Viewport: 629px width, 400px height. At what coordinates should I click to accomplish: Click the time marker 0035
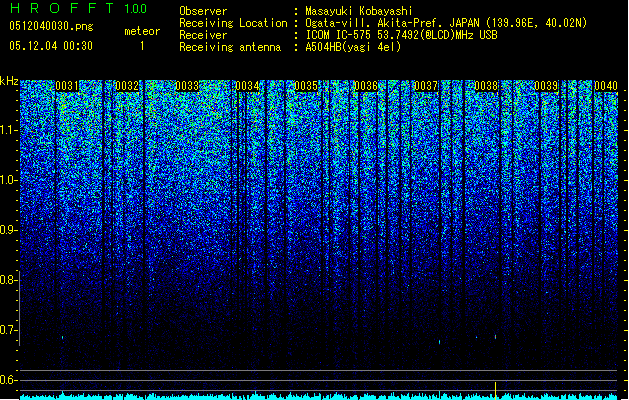pyautogui.click(x=306, y=86)
